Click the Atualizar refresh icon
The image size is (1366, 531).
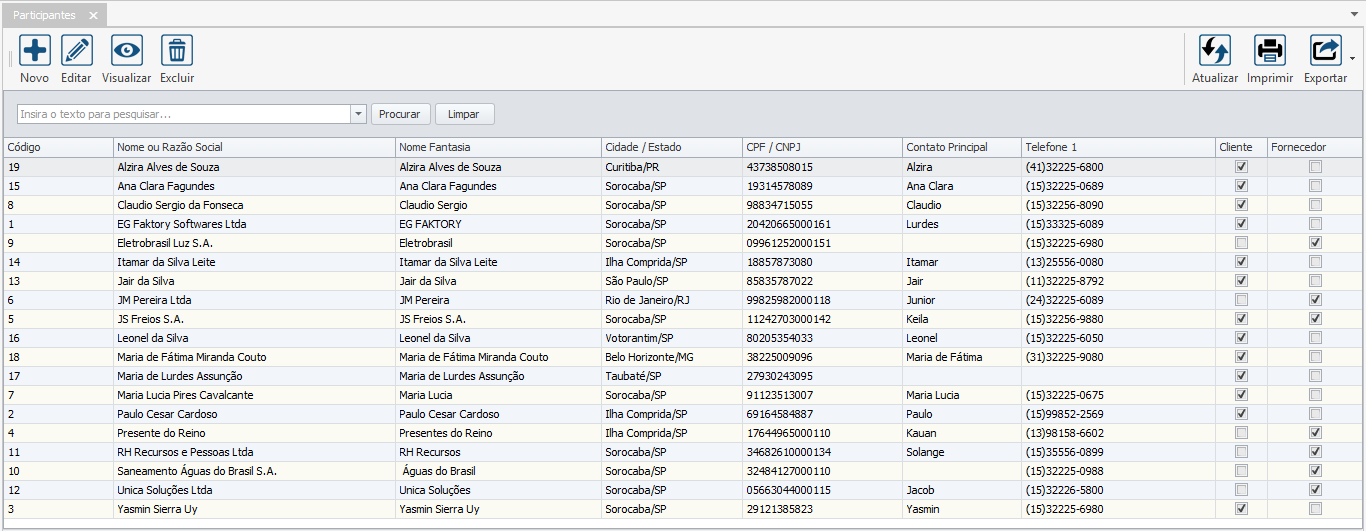(x=1215, y=50)
